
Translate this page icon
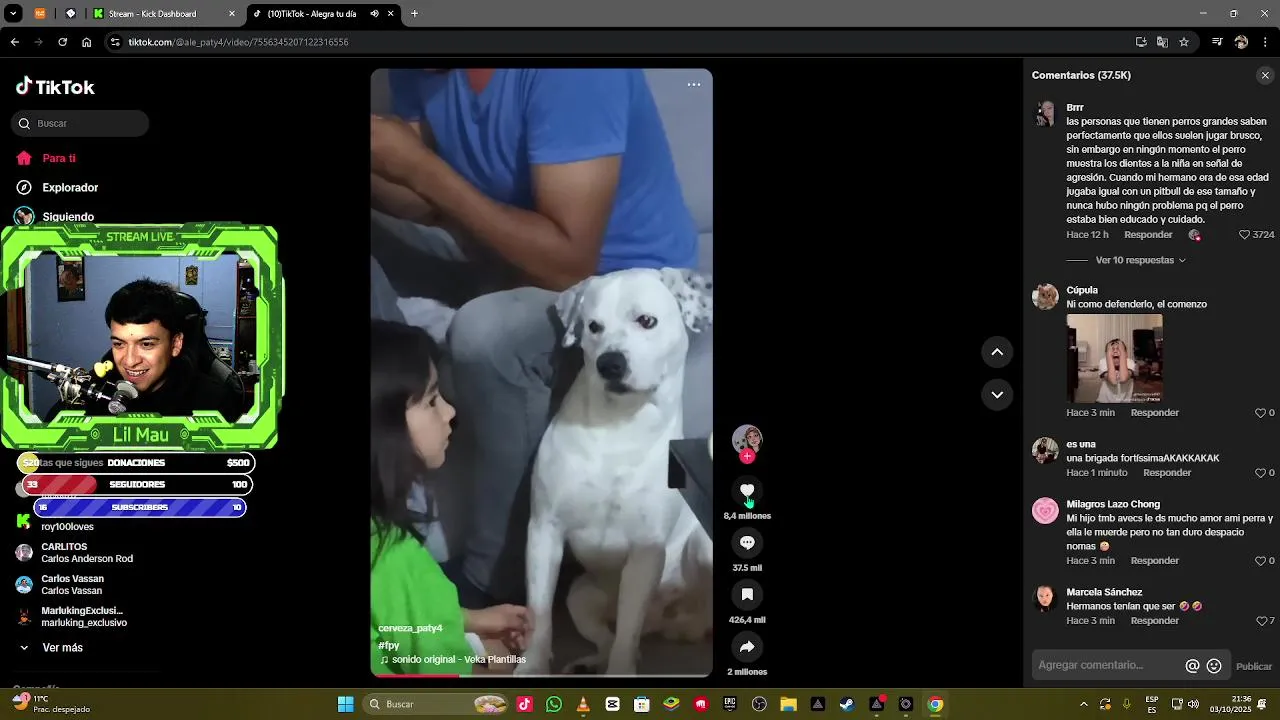[1162, 42]
